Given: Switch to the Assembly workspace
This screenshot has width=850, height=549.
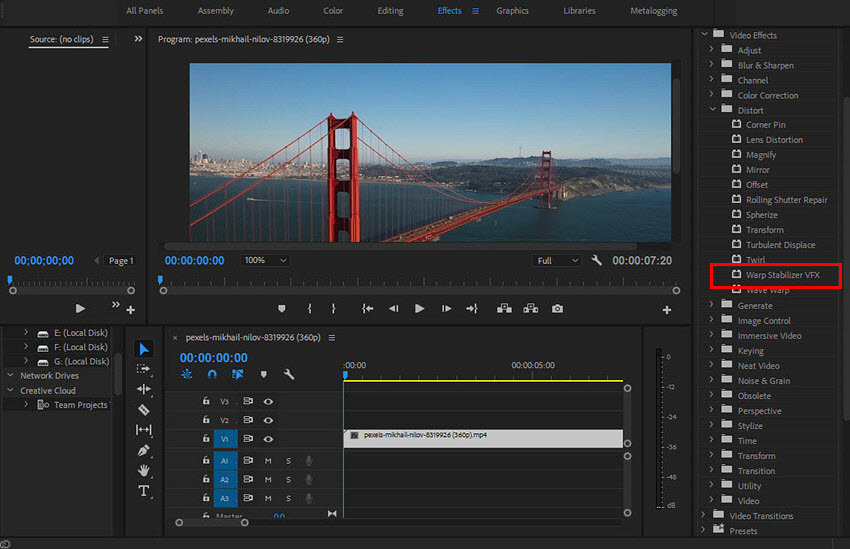Looking at the screenshot, I should pos(215,11).
